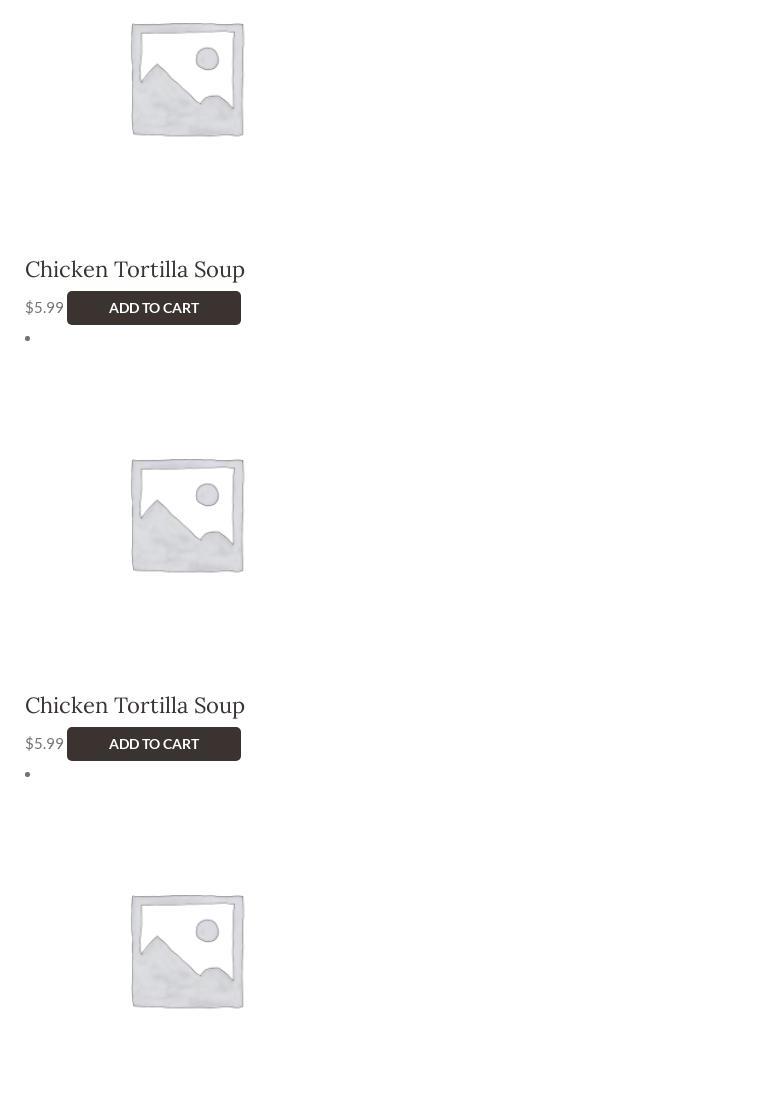
Task: Click the word Tortilla in the first title
Action: pyautogui.click(x=151, y=270)
